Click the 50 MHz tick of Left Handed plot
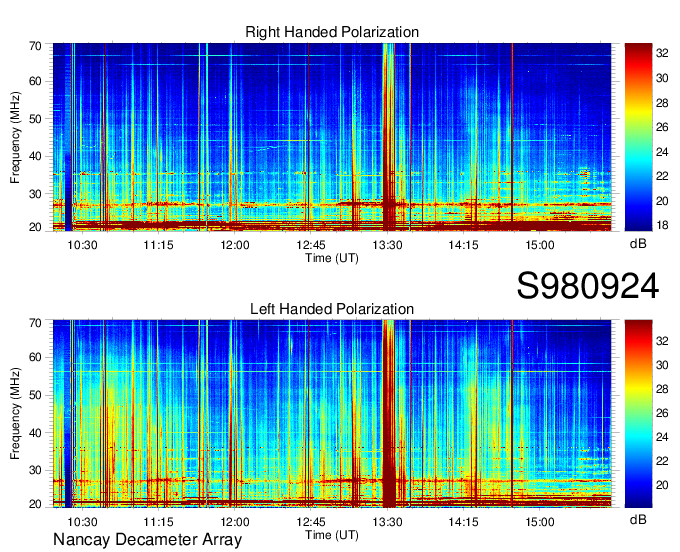This screenshot has height=552, width=680. (x=35, y=395)
